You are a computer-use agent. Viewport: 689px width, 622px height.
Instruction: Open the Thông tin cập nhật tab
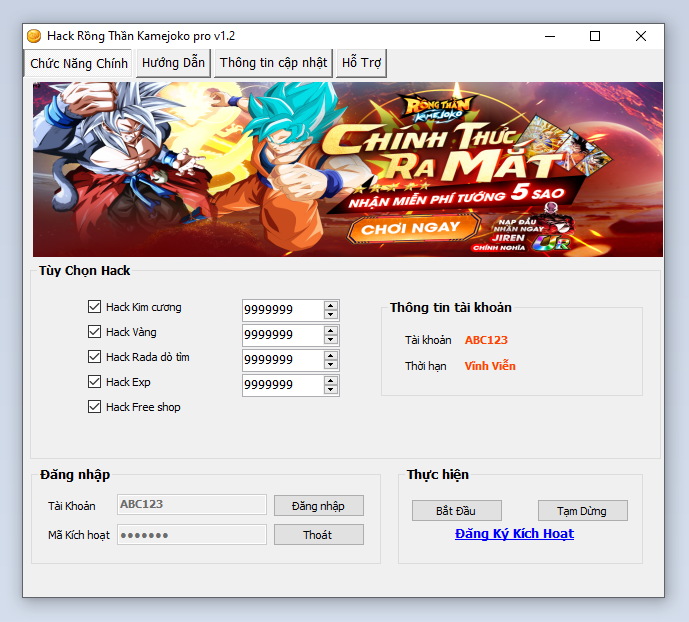pos(273,62)
